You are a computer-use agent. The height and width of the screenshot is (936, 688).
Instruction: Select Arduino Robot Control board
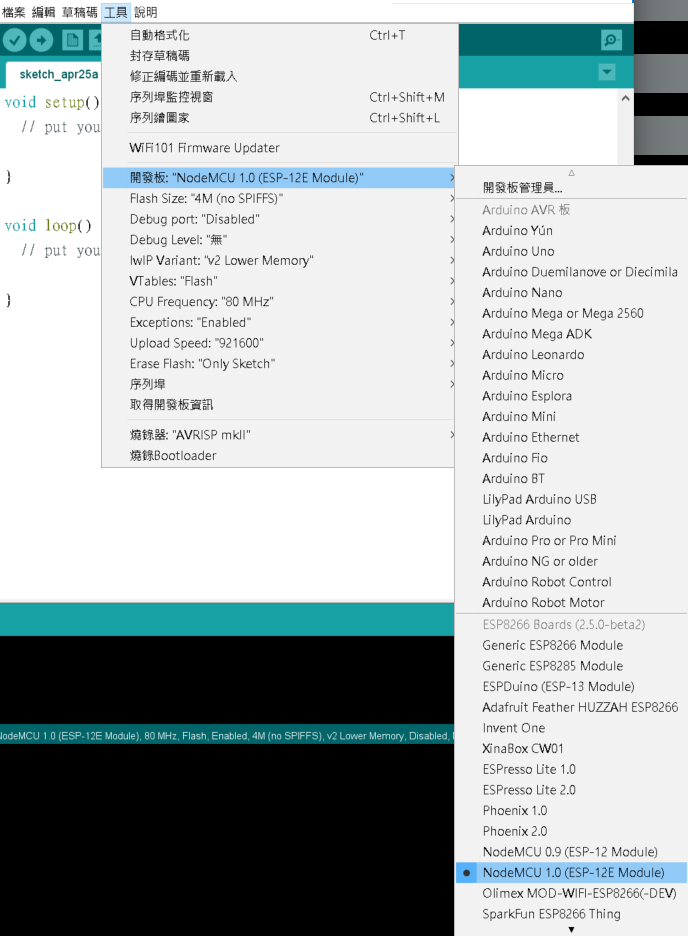click(x=571, y=581)
